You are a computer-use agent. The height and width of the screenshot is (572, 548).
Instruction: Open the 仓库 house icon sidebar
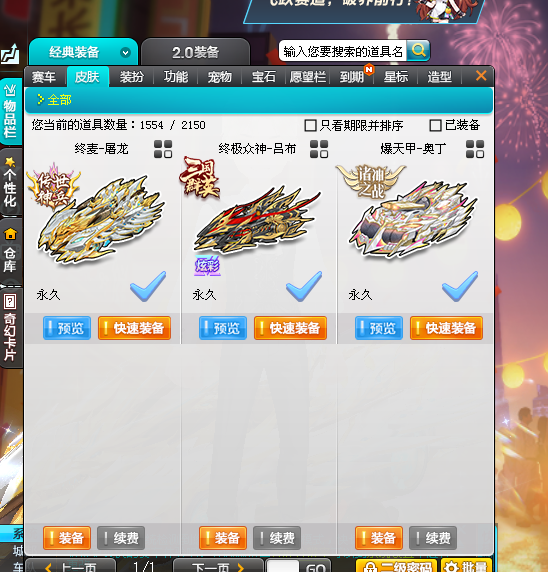10,251
